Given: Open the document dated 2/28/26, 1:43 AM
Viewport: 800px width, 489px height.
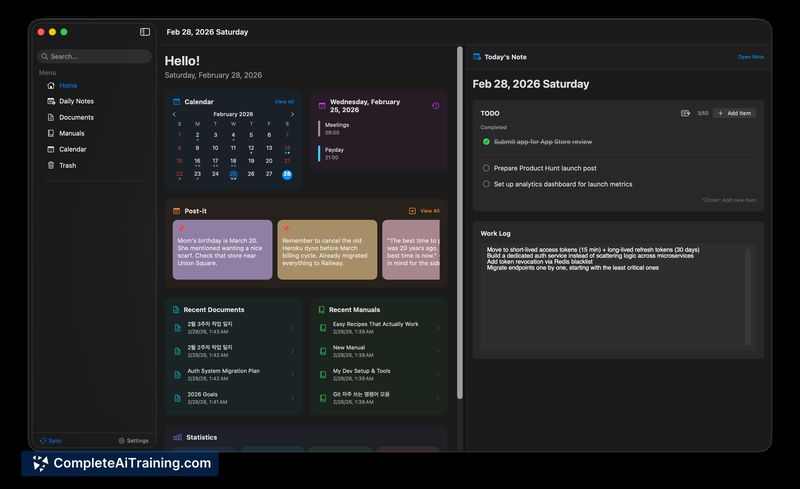Looking at the screenshot, I should 234,328.
